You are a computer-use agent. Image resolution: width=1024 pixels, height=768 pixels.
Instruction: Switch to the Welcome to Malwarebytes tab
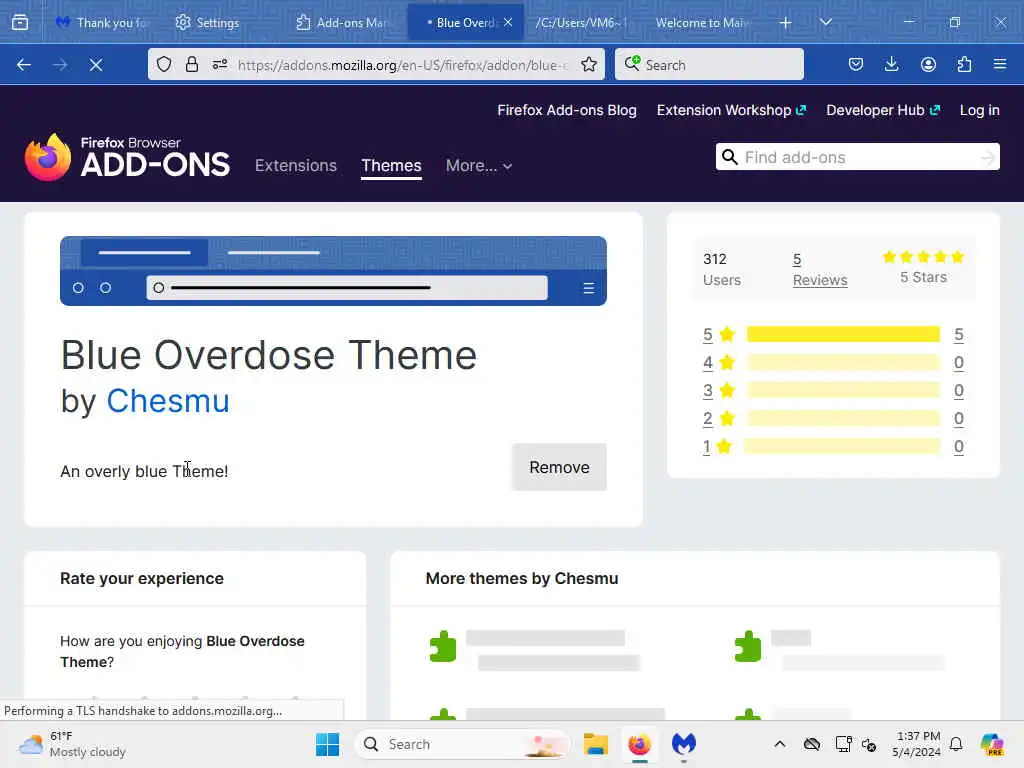pyautogui.click(x=700, y=23)
